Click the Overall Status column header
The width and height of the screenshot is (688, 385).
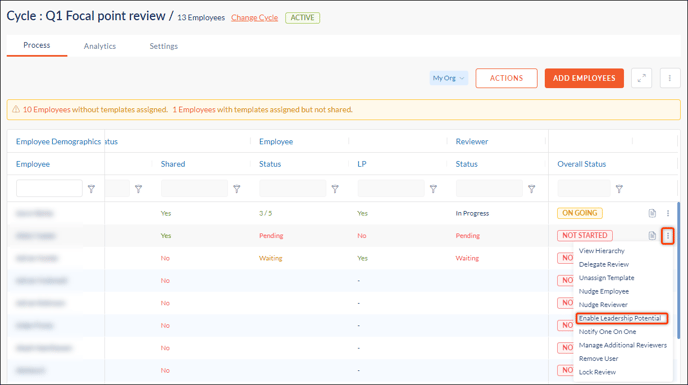pyautogui.click(x=581, y=164)
